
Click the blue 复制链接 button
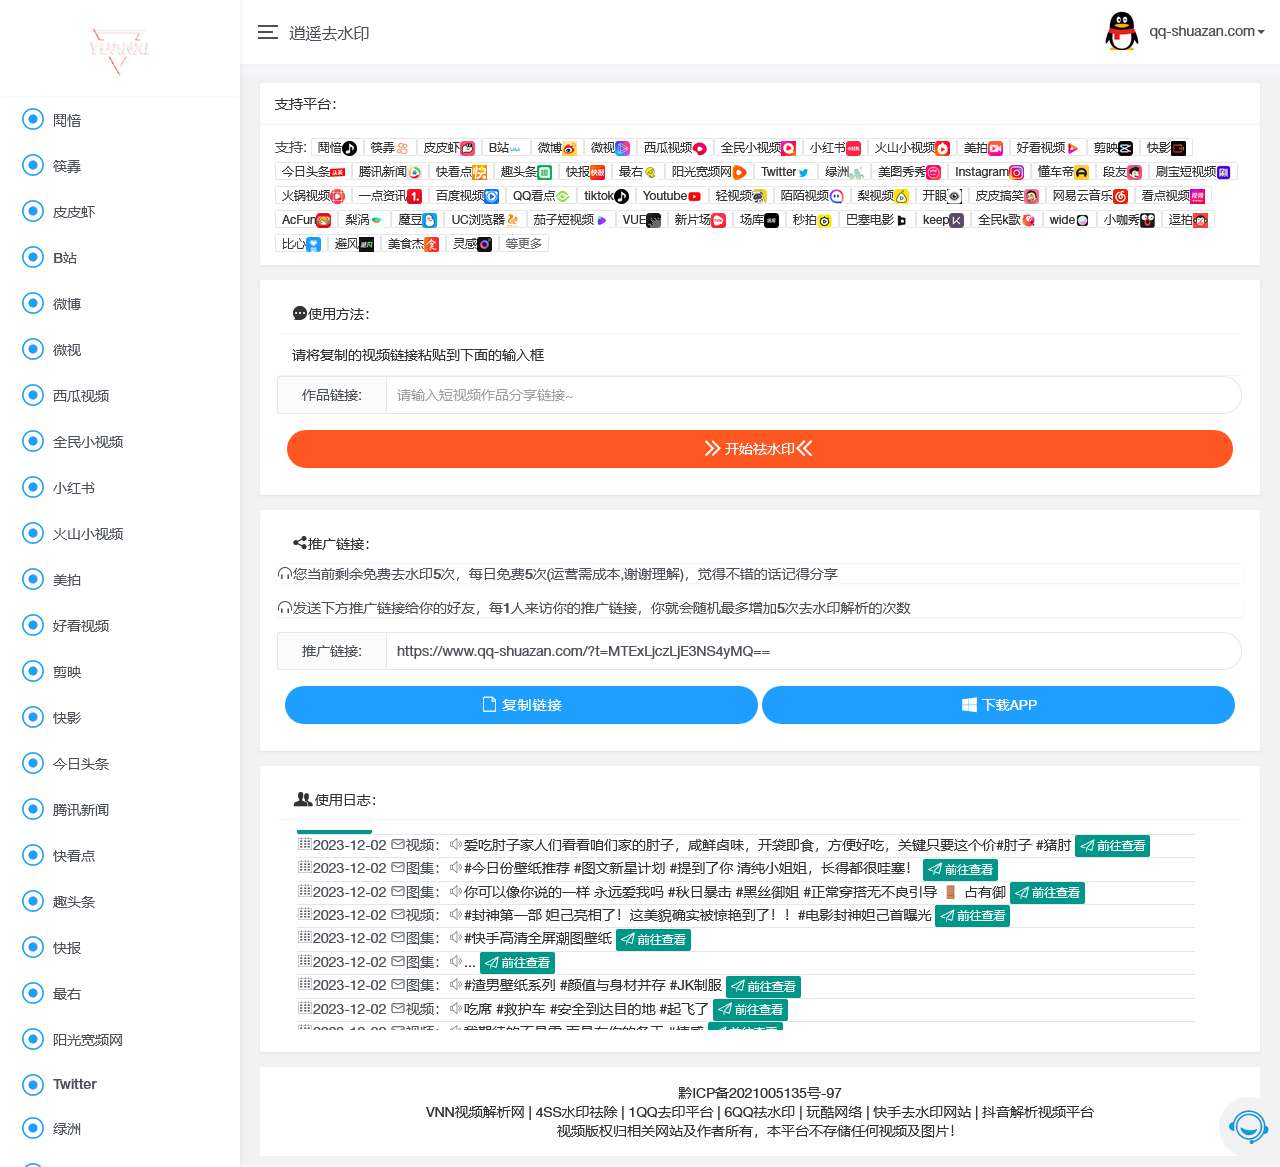coord(521,704)
